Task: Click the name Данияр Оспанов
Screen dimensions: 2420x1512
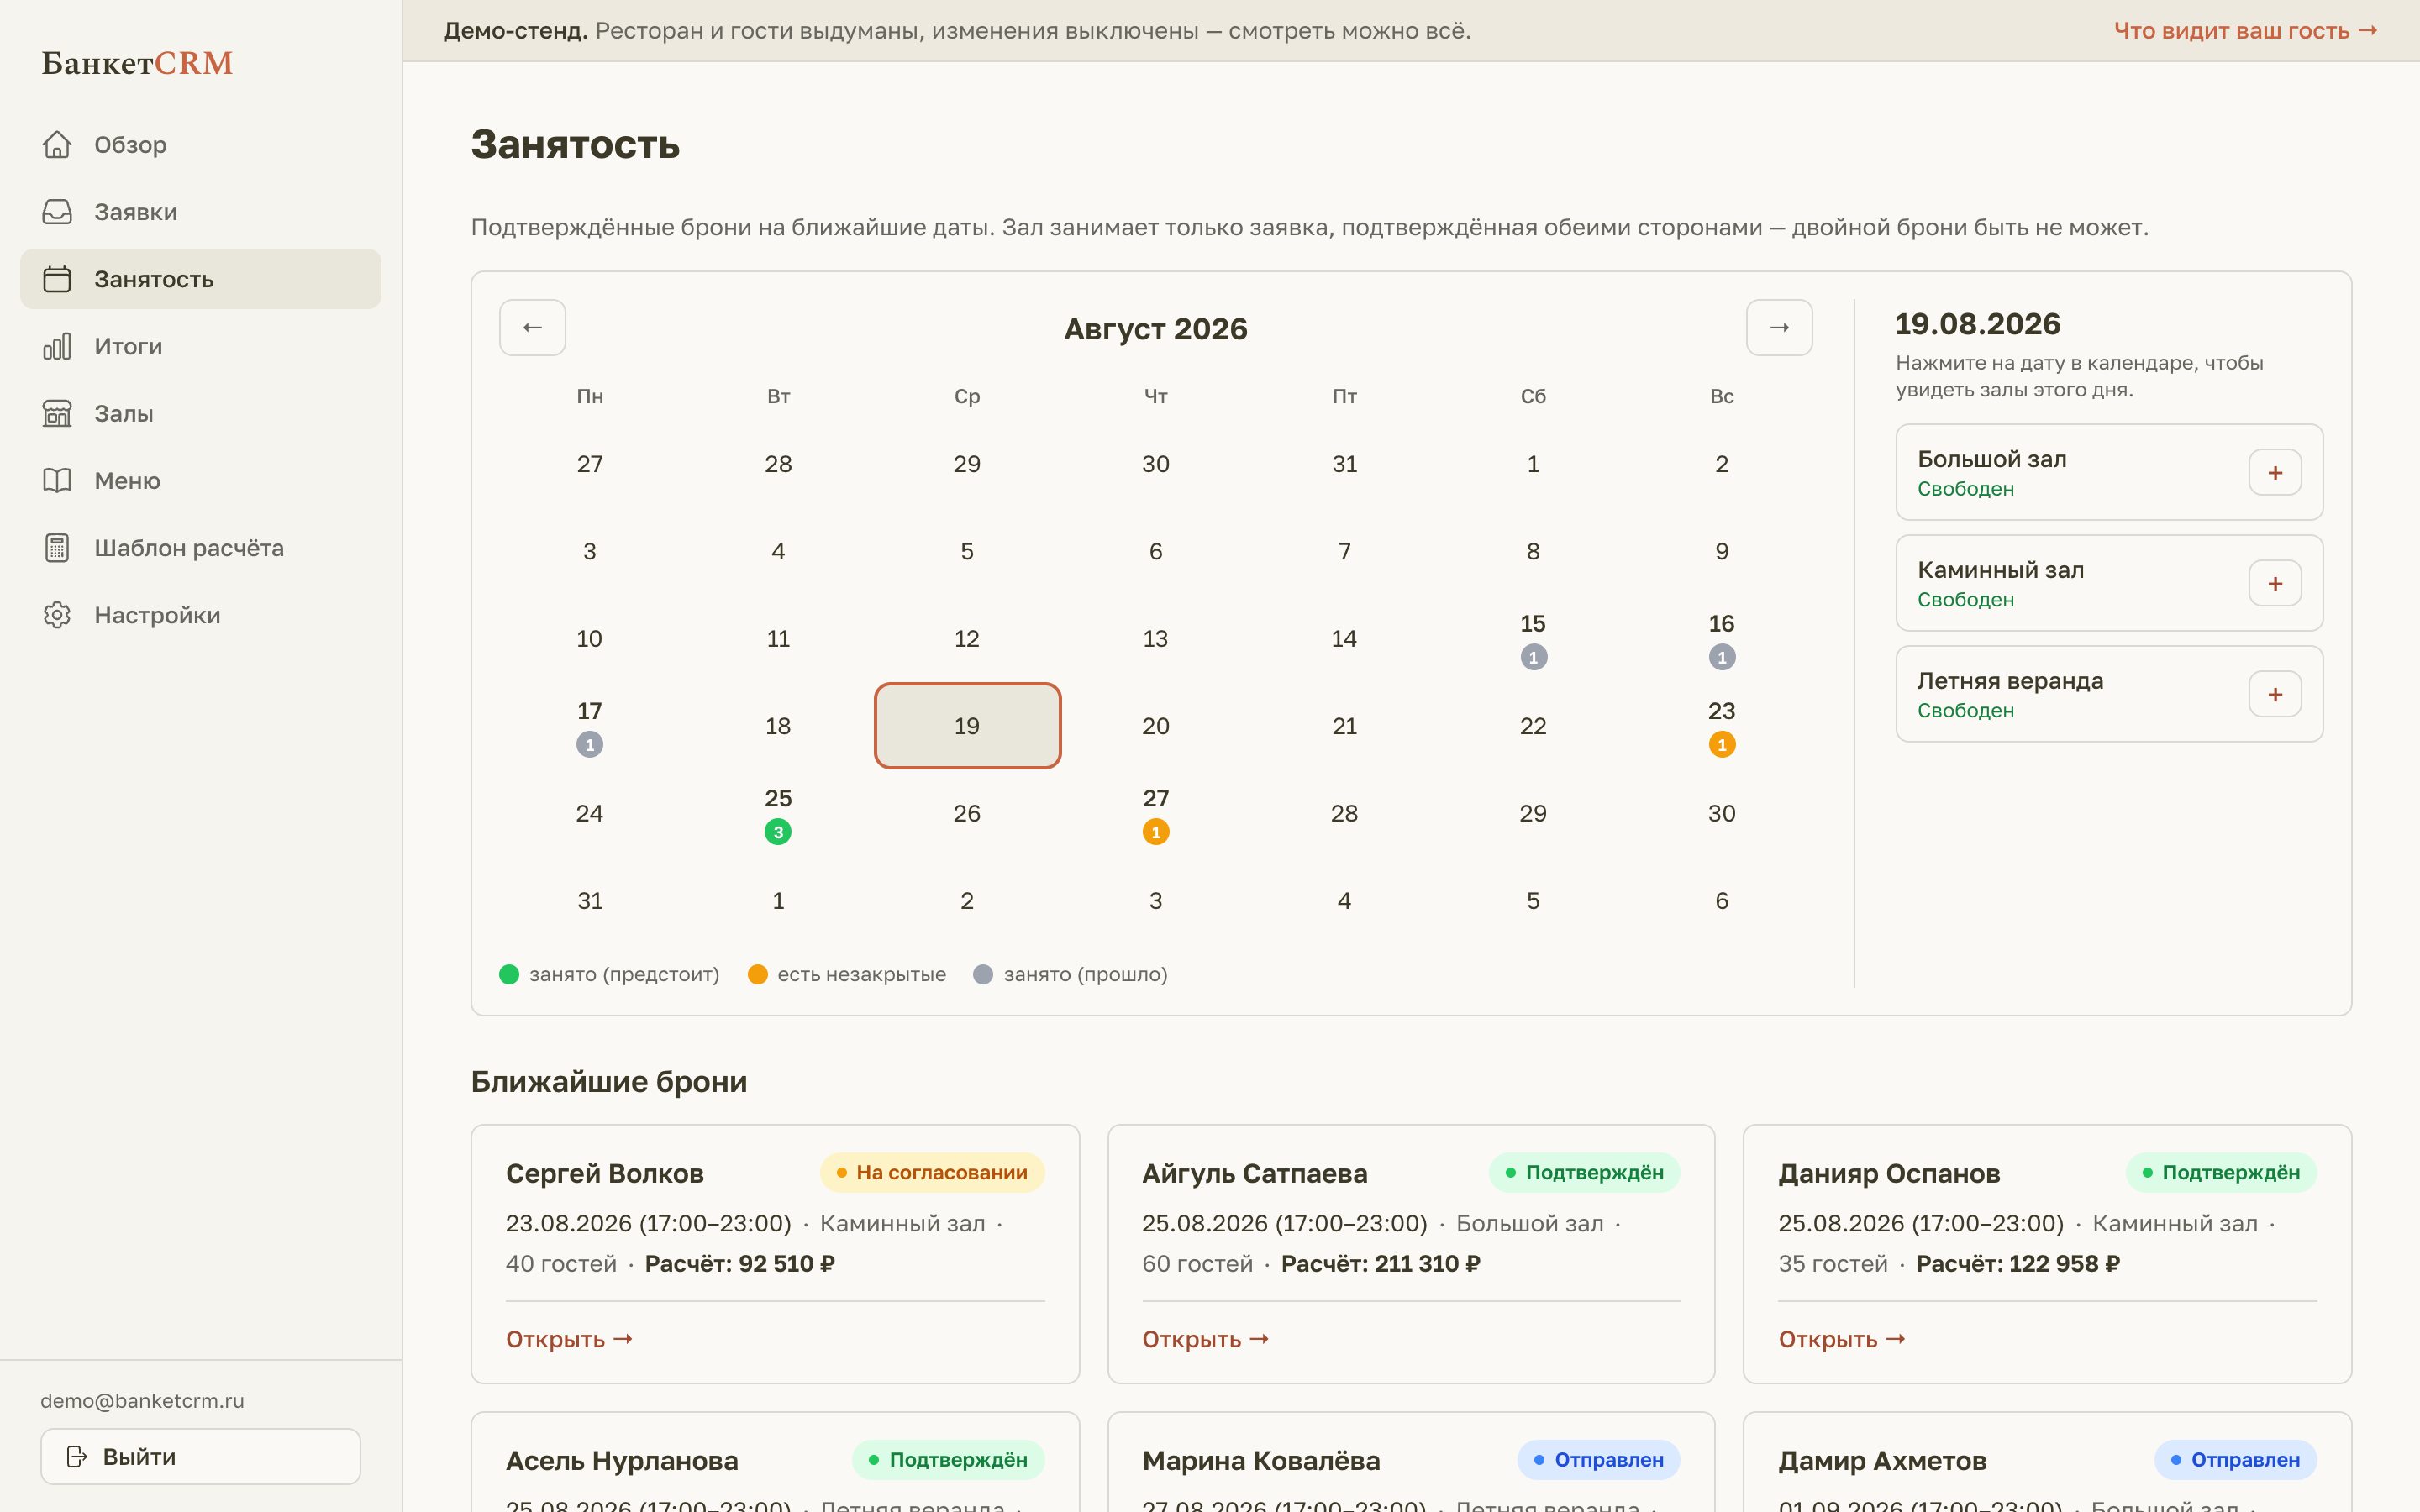Action: (x=1889, y=1174)
